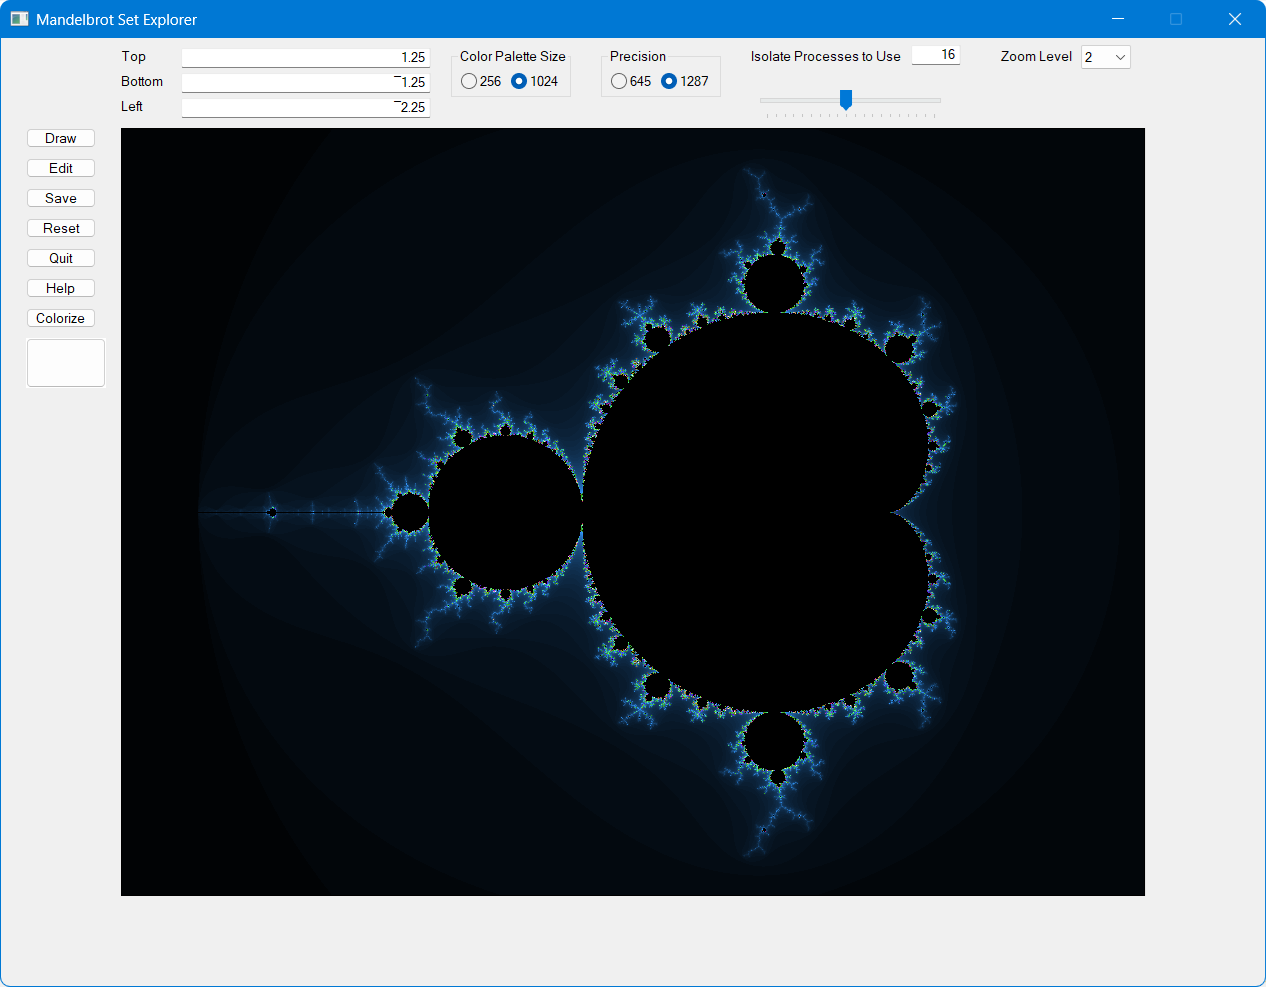
Task: Expand the Zoom Level dropdown
Action: coord(1106,57)
